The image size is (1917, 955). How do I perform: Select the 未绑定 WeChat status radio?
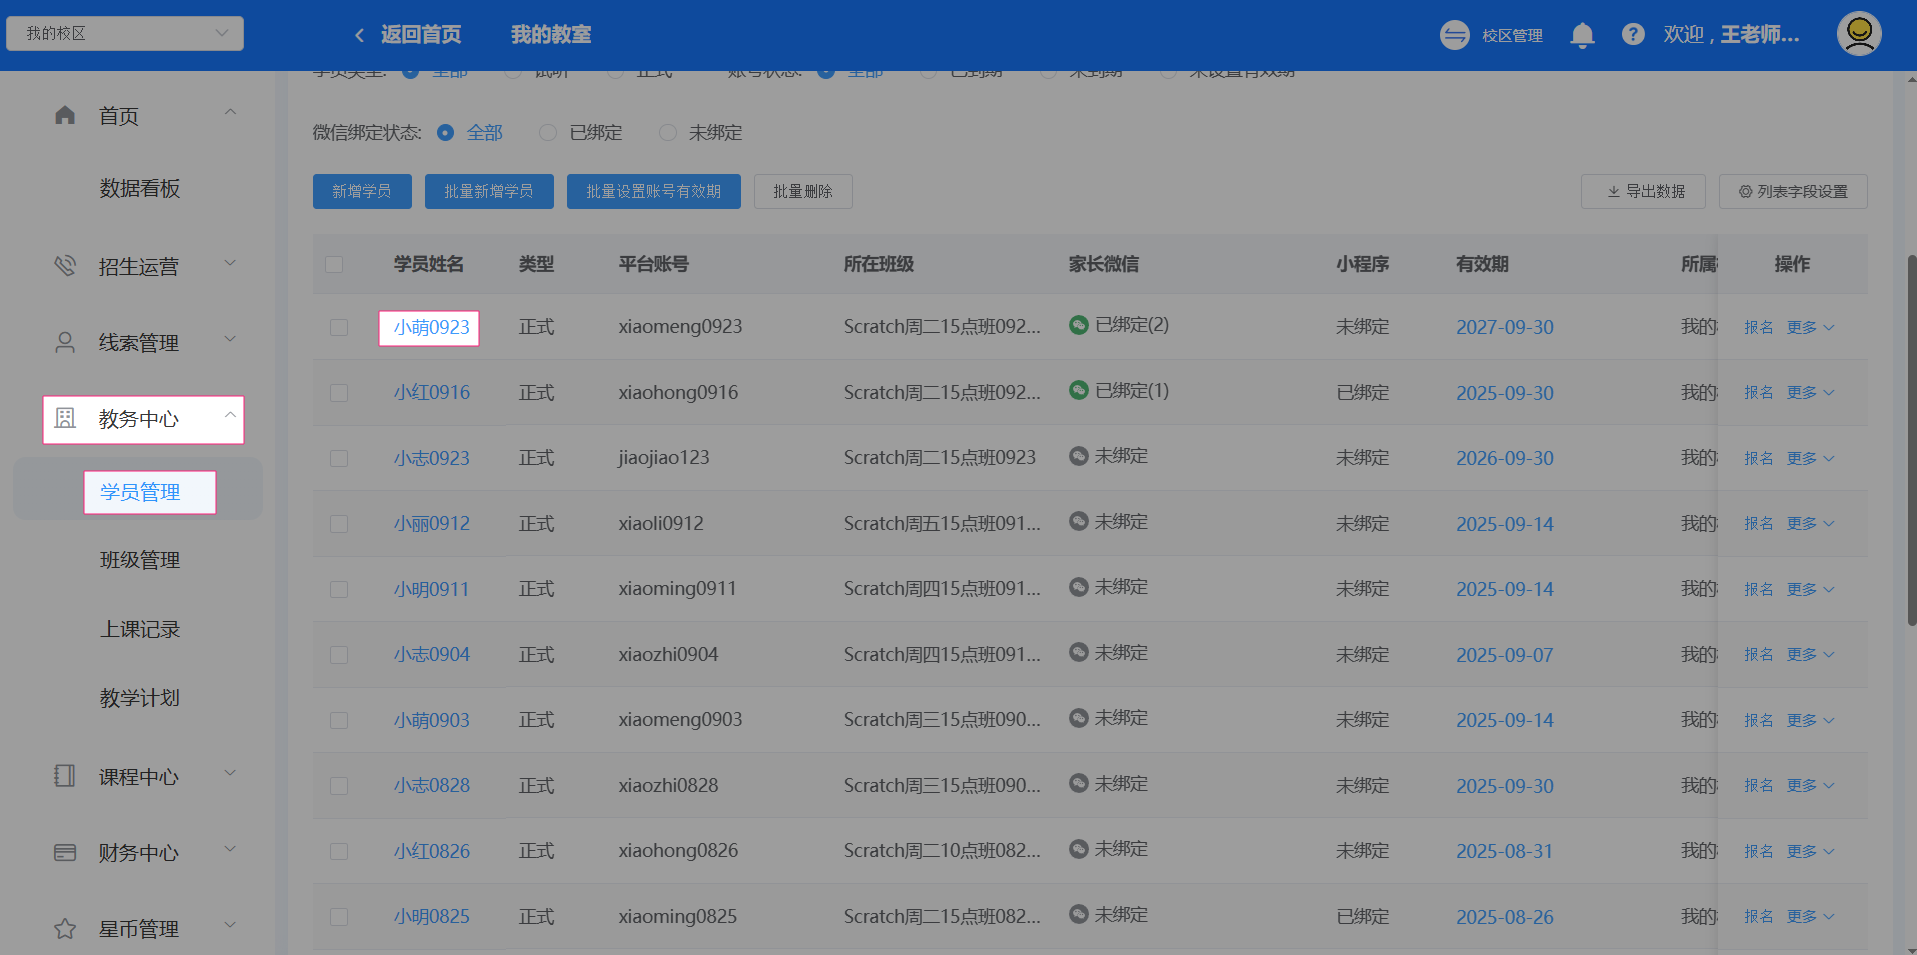point(668,133)
